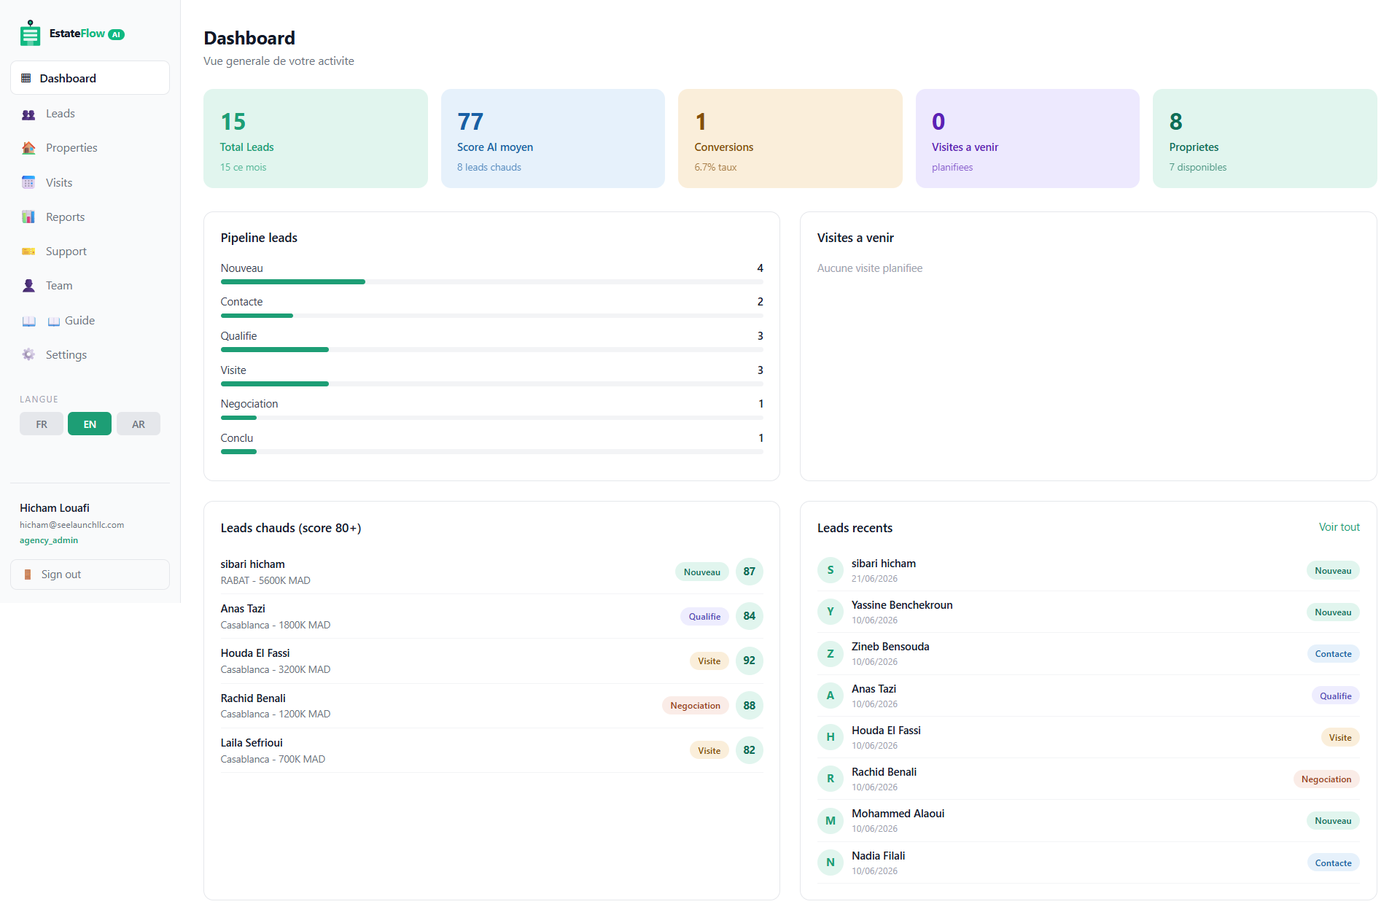Switch language to AR
The width and height of the screenshot is (1400, 923).
pos(138,424)
